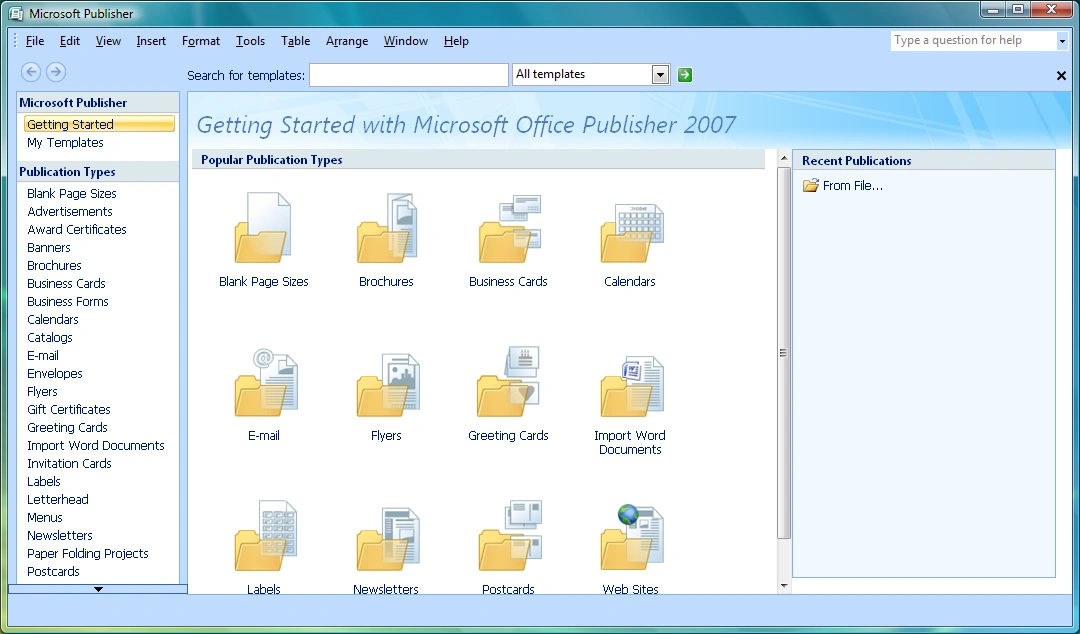Expand the help question box dropdown arrow
1080x634 pixels.
coord(1062,41)
